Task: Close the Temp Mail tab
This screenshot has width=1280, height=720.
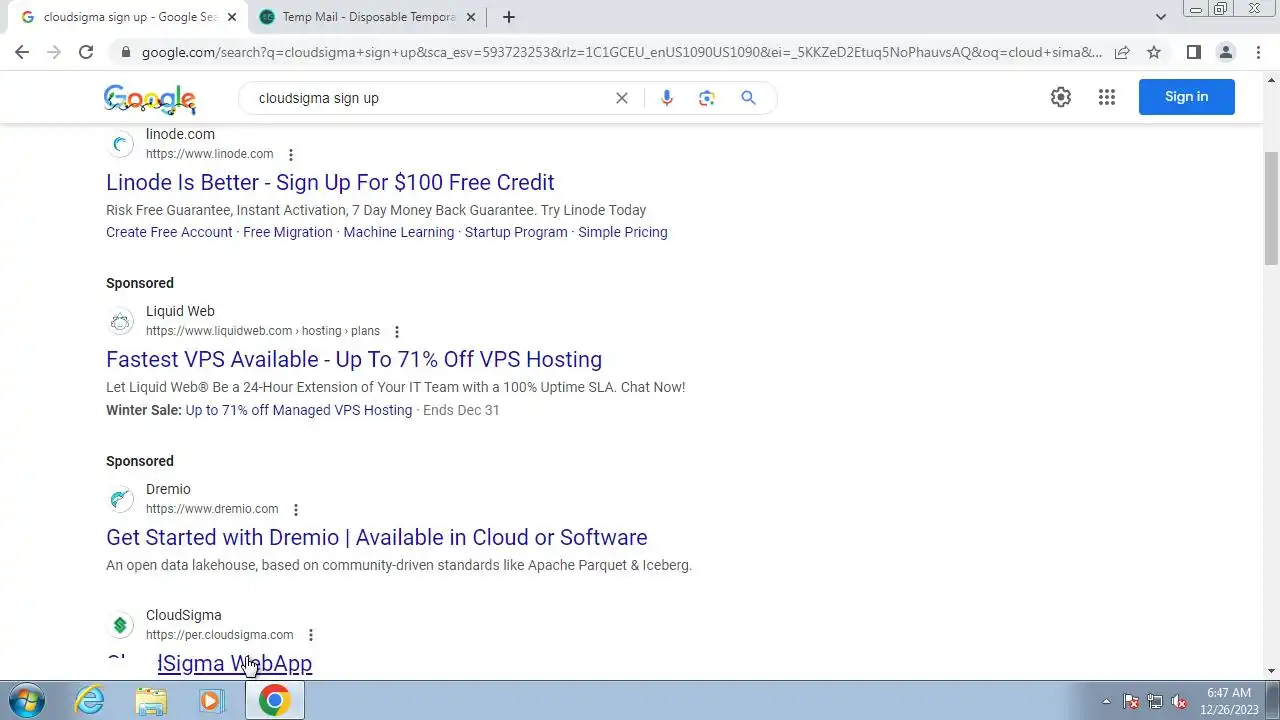Action: pos(471,17)
